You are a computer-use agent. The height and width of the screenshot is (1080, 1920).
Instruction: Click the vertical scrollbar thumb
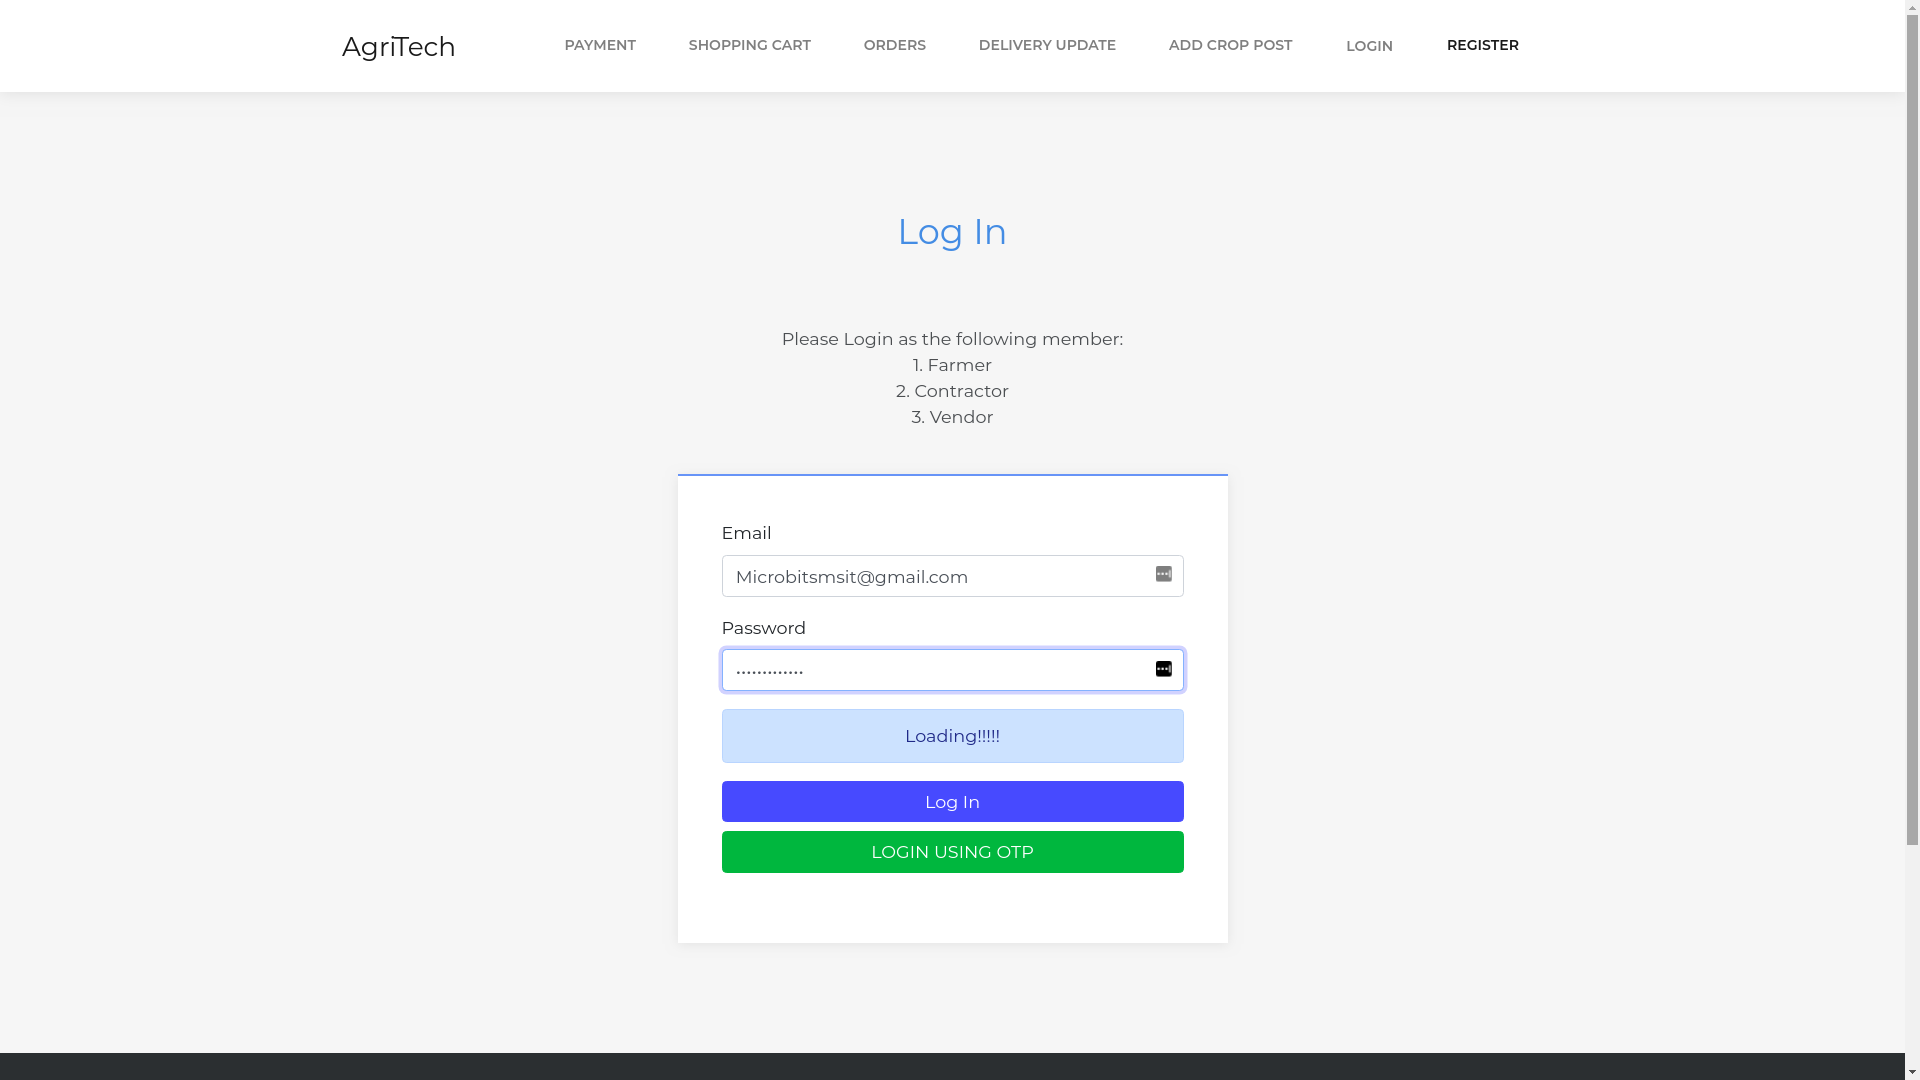1912,430
